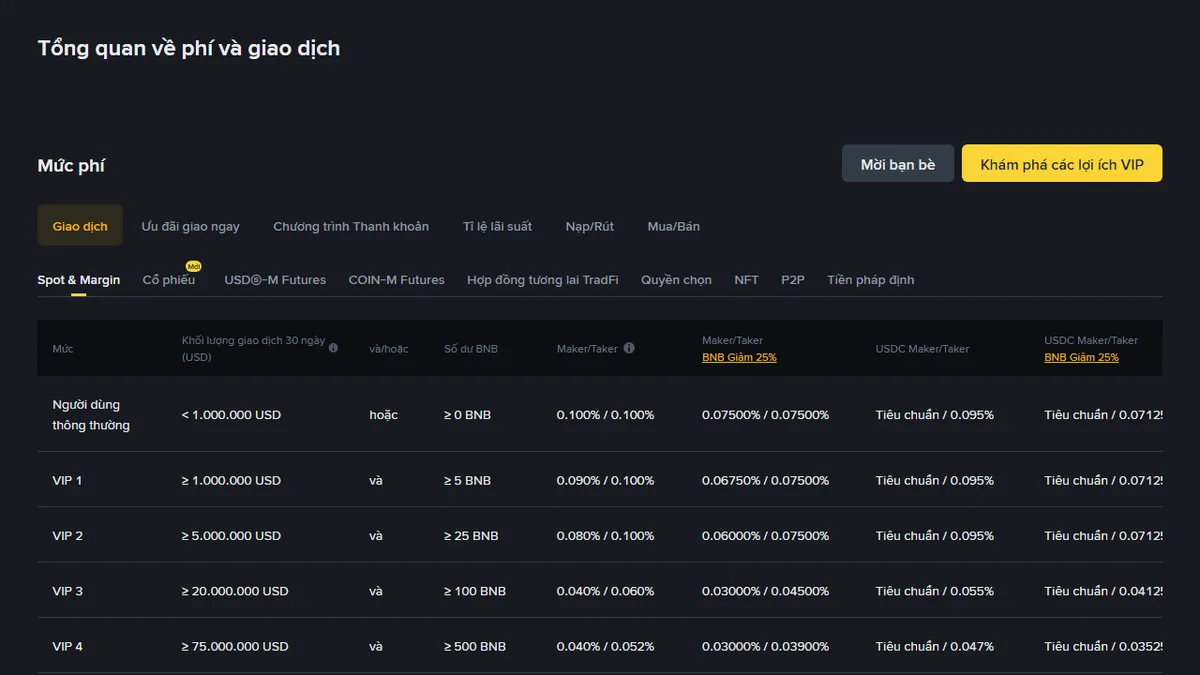The width and height of the screenshot is (1200, 675).
Task: Click Tiêu chuẩn / 0.055% USDC cell
Action: 935,591
